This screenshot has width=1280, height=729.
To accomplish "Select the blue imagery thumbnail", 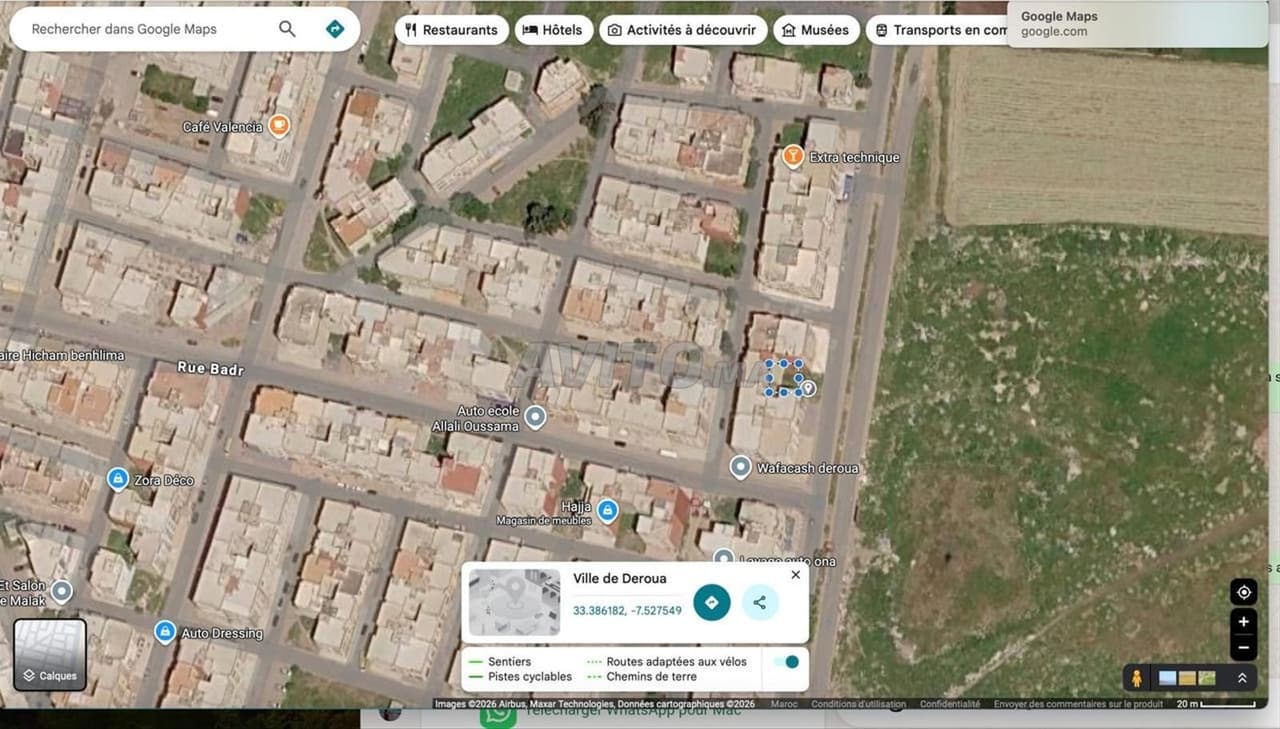I will (x=1167, y=678).
